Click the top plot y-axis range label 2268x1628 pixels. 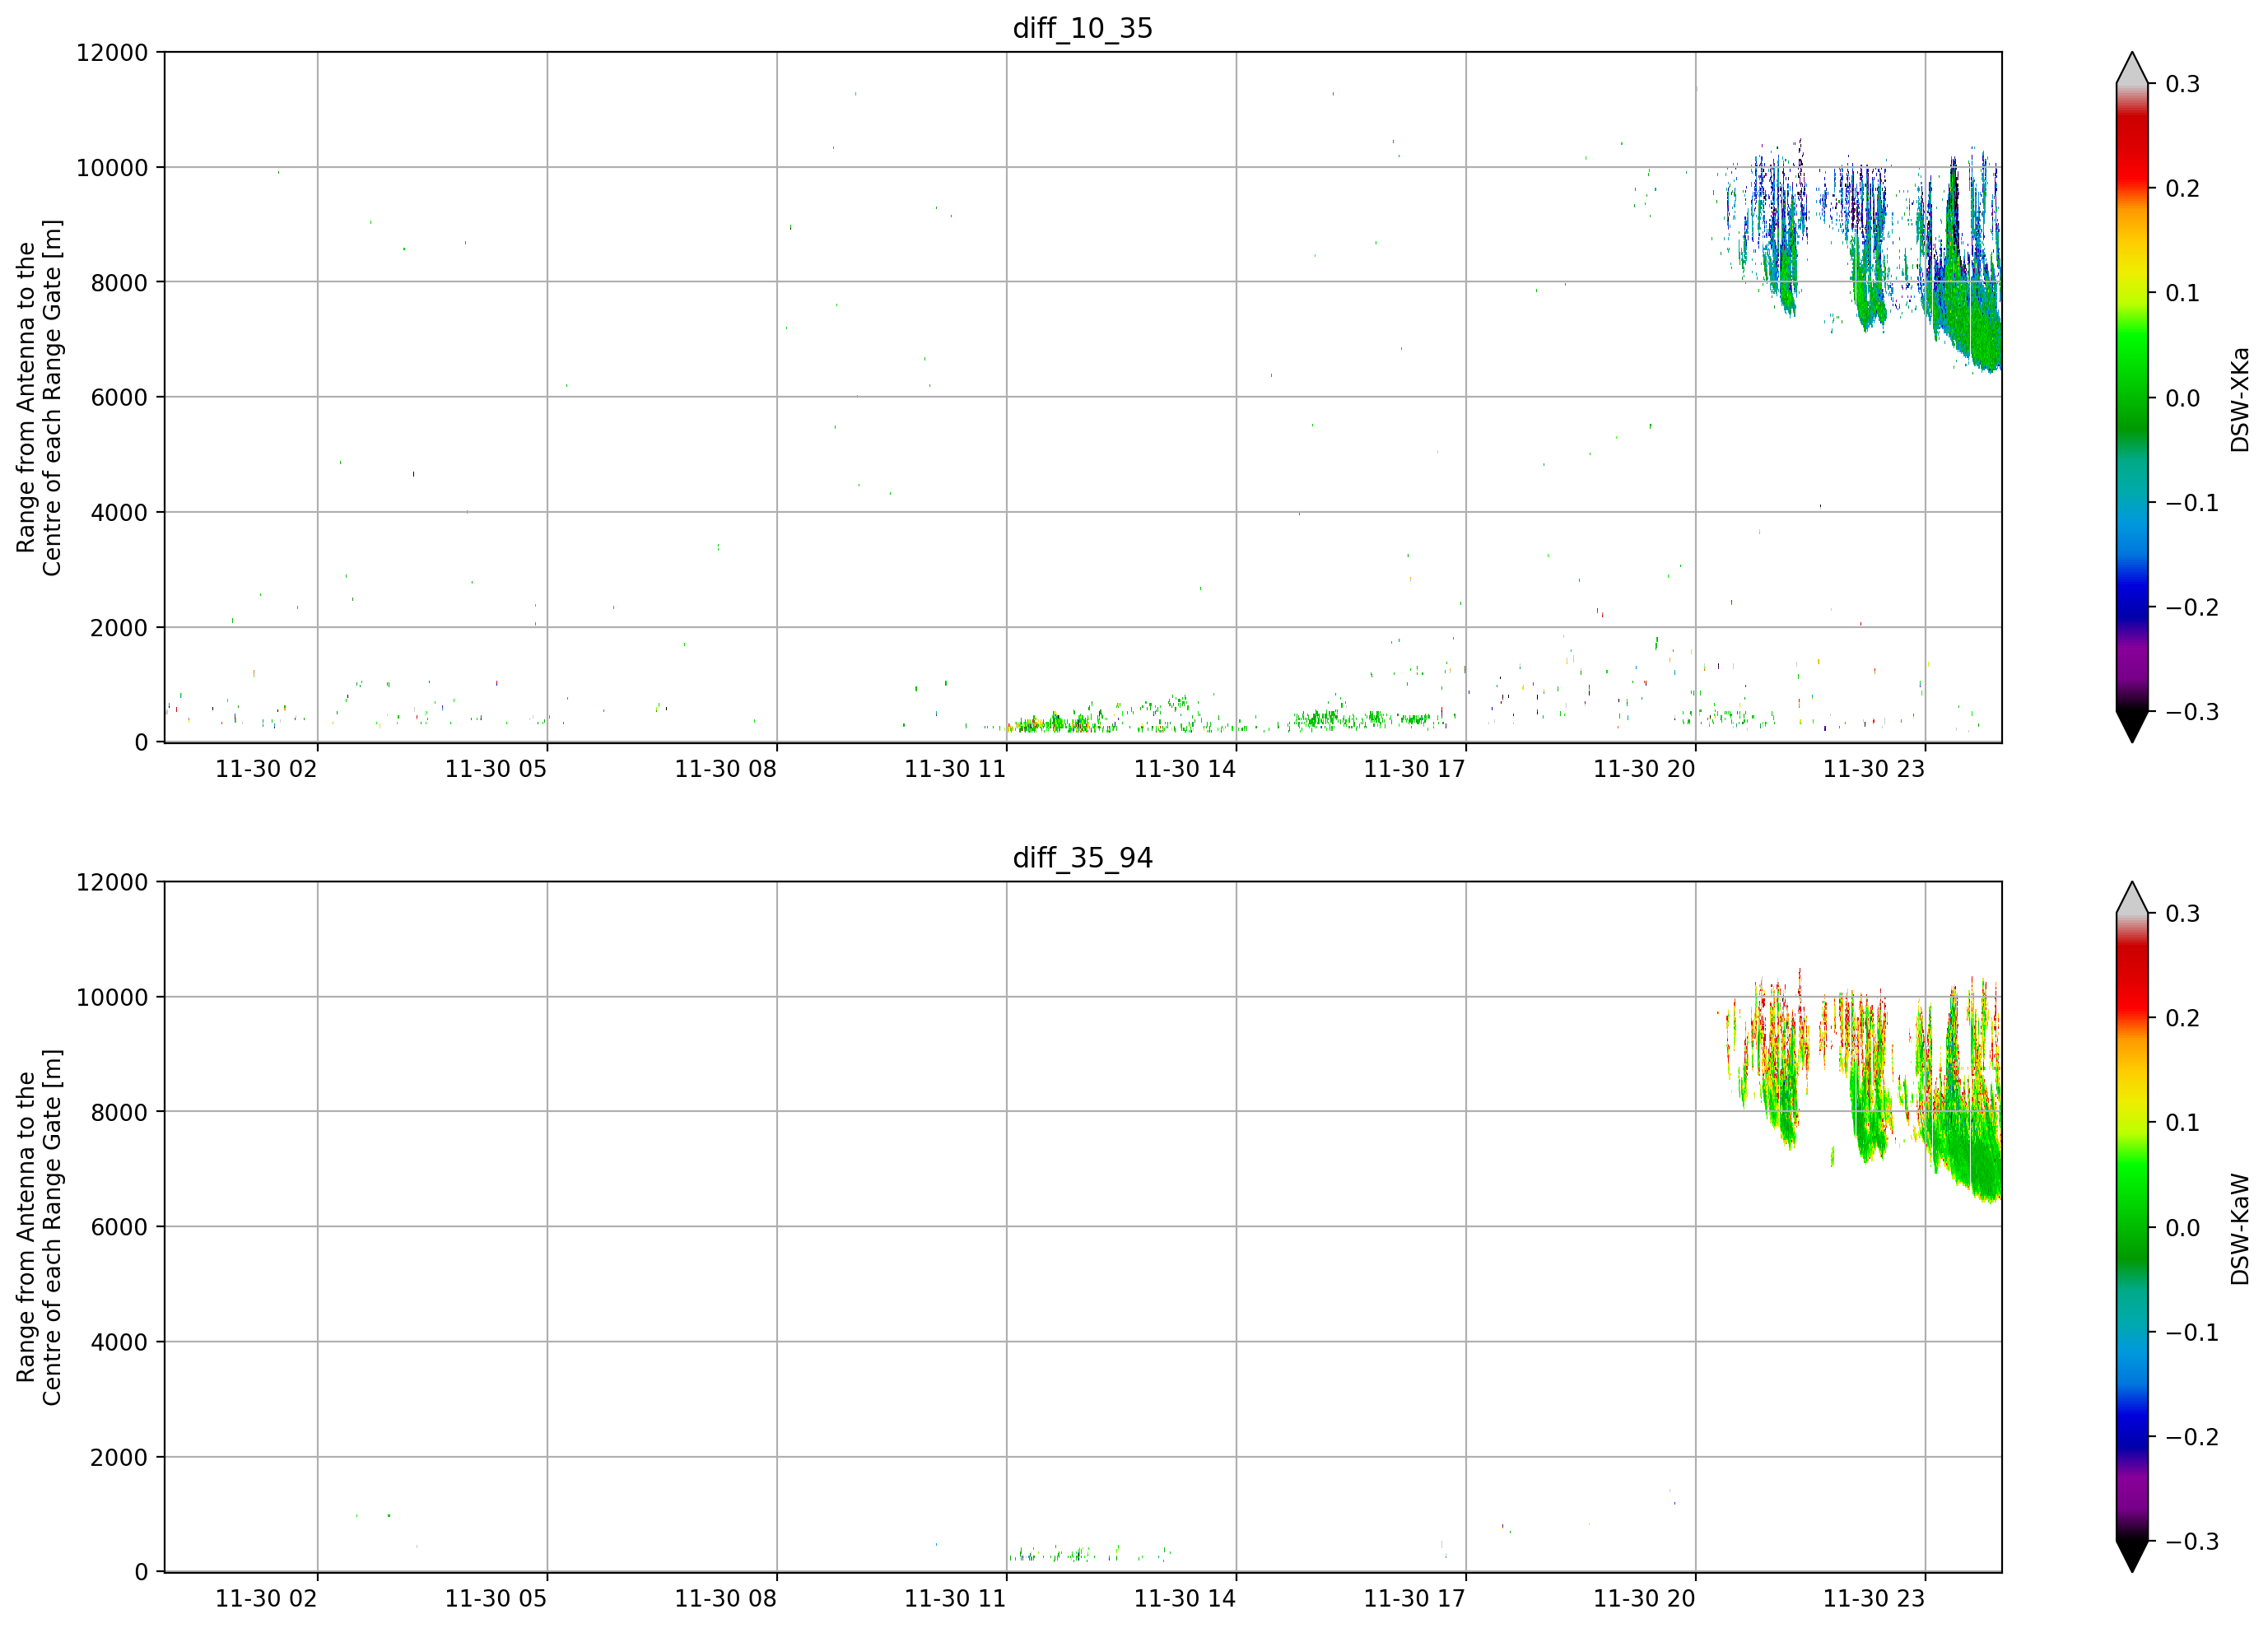[39, 398]
